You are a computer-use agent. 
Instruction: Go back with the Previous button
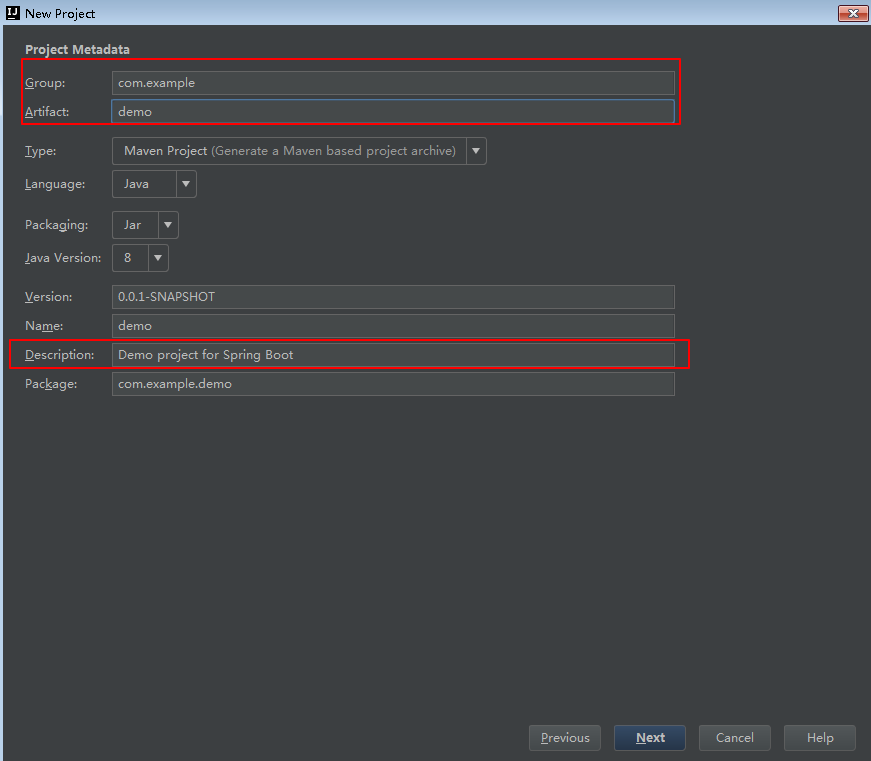(565, 738)
